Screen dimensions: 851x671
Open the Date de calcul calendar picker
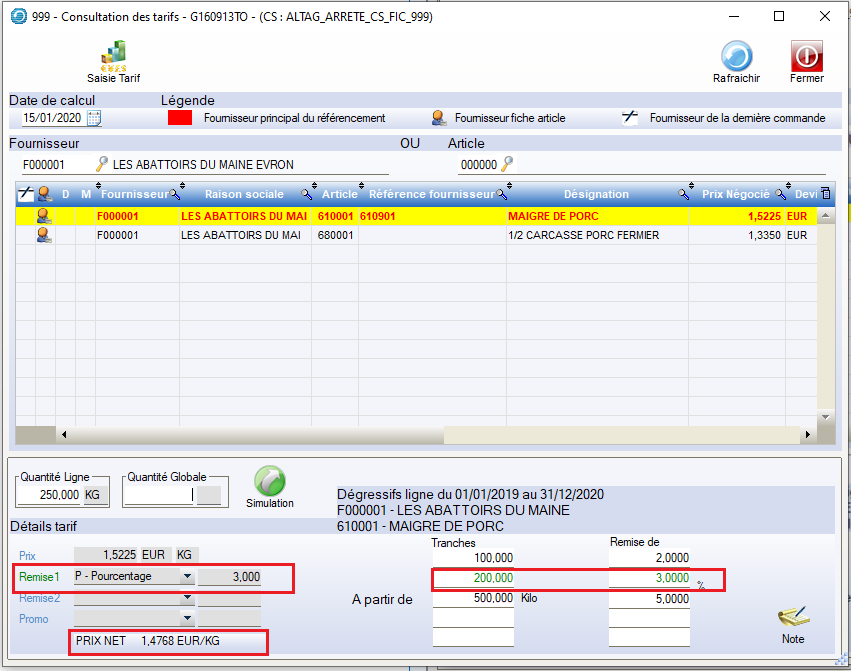[x=95, y=118]
